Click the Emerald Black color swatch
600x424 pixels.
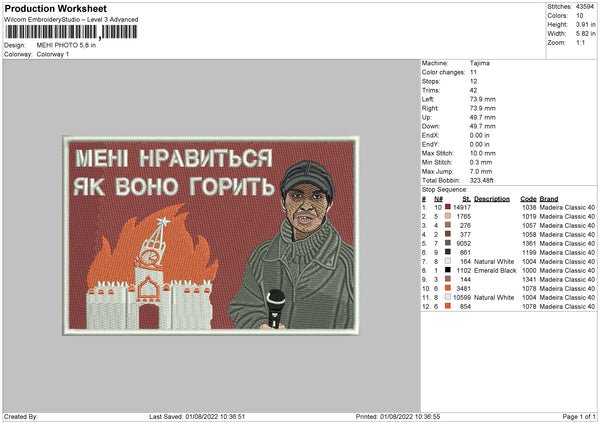[x=448, y=270]
